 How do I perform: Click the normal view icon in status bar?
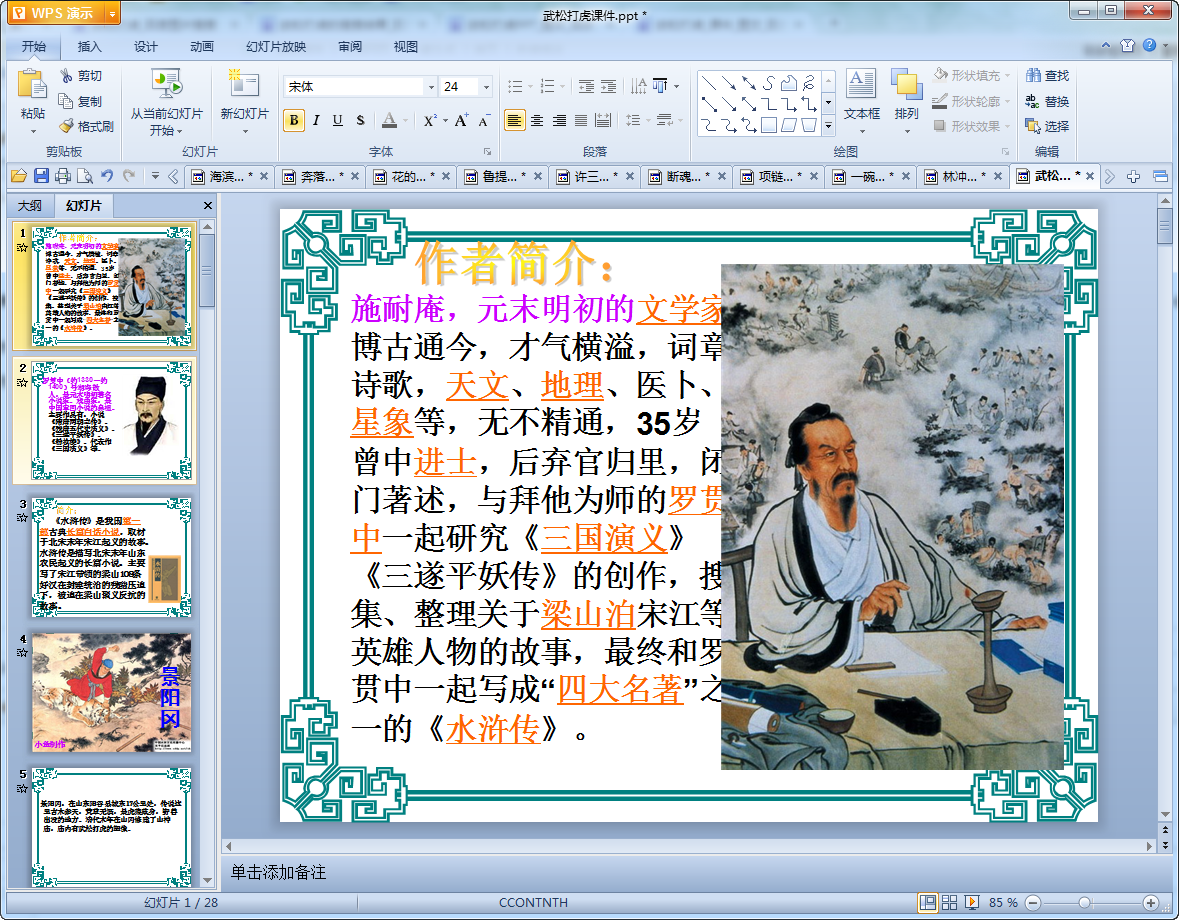(928, 903)
